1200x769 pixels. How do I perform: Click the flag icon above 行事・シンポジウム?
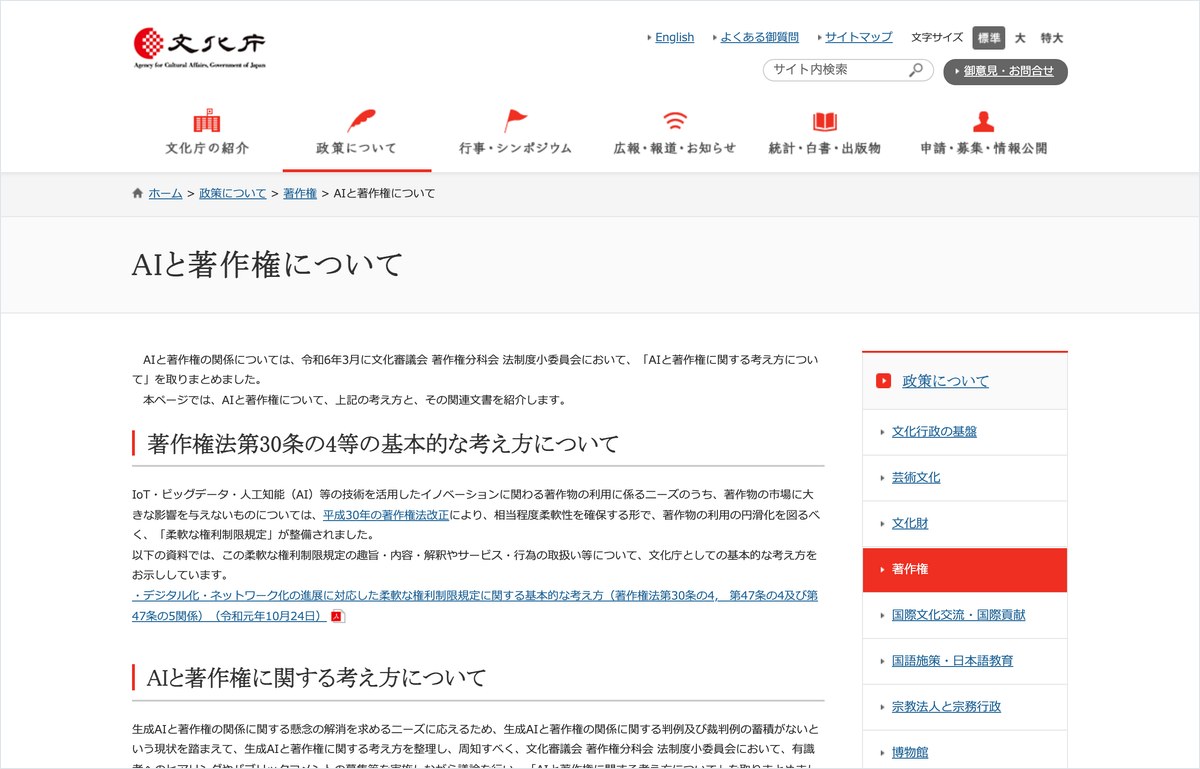pyautogui.click(x=515, y=121)
